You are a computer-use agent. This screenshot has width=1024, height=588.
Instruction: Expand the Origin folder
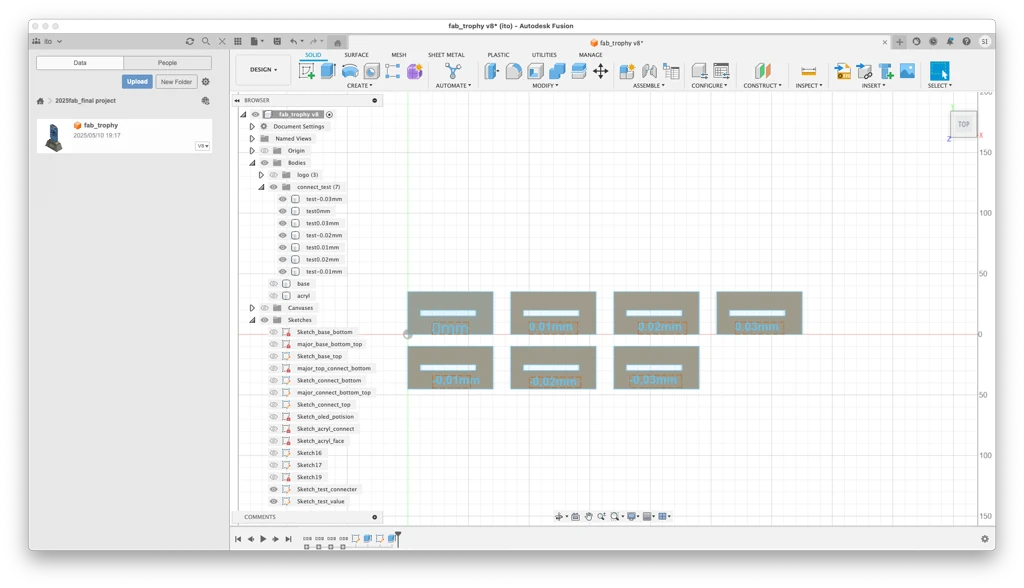pyautogui.click(x=252, y=151)
